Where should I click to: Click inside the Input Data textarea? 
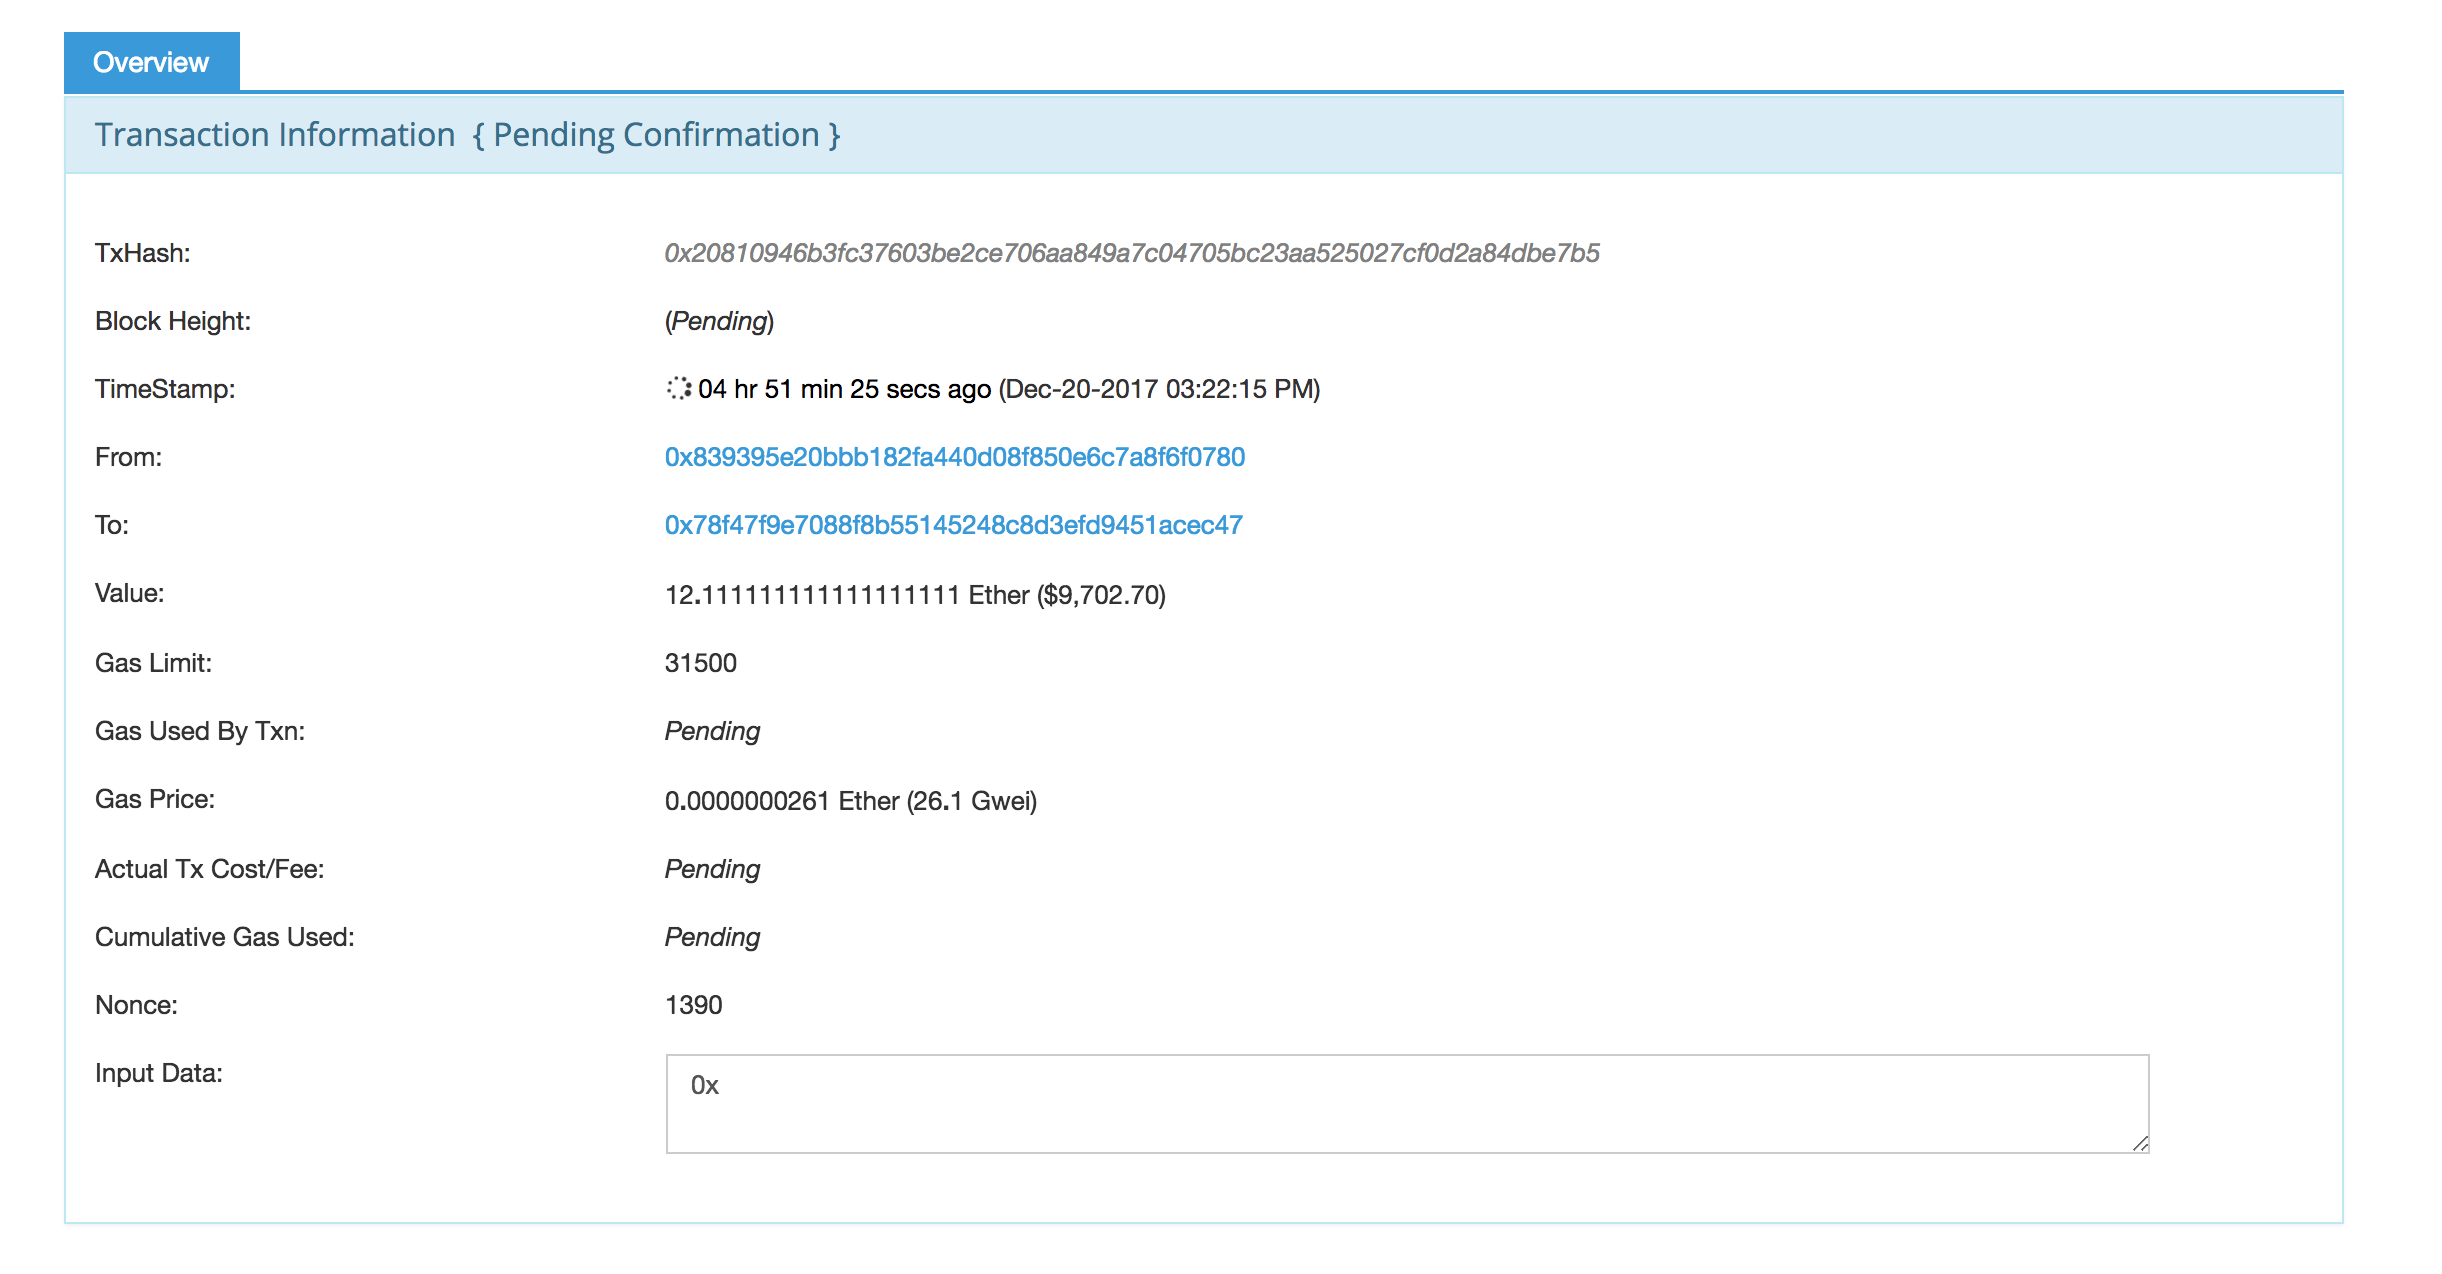tap(1400, 1100)
